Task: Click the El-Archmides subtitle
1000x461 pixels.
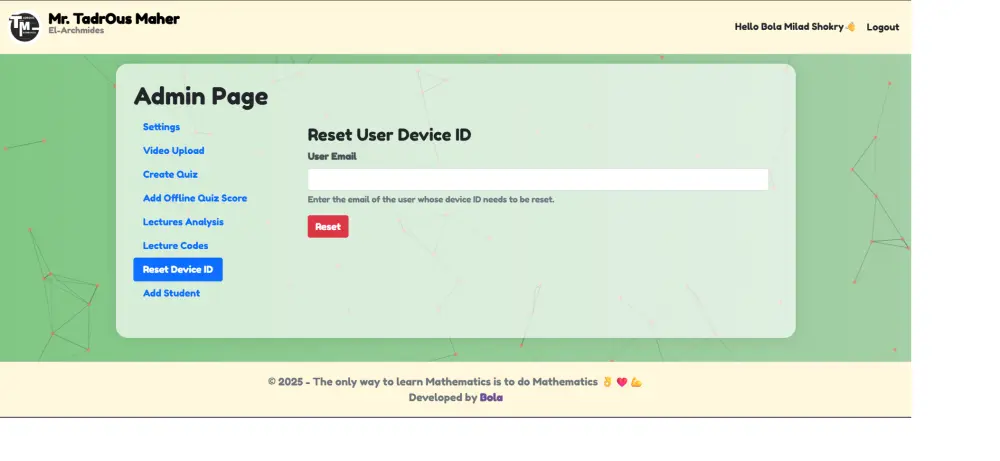Action: pyautogui.click(x=76, y=31)
